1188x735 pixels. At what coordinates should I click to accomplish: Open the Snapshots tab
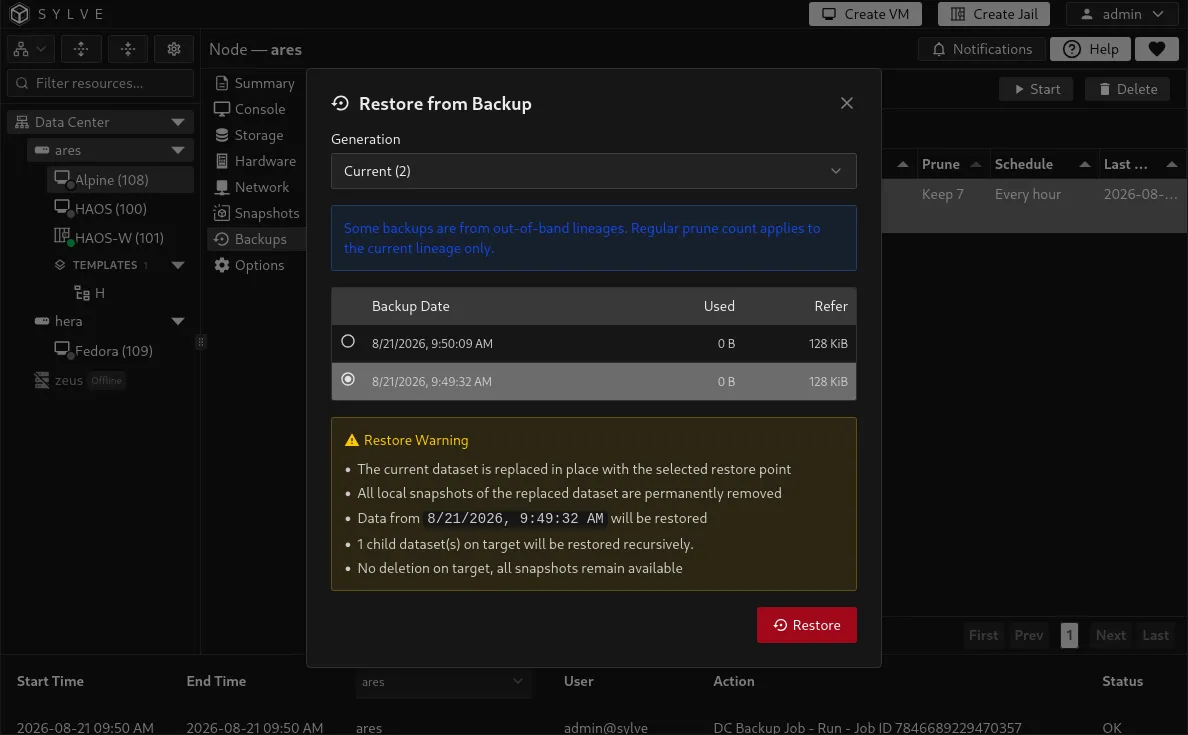(x=255, y=213)
